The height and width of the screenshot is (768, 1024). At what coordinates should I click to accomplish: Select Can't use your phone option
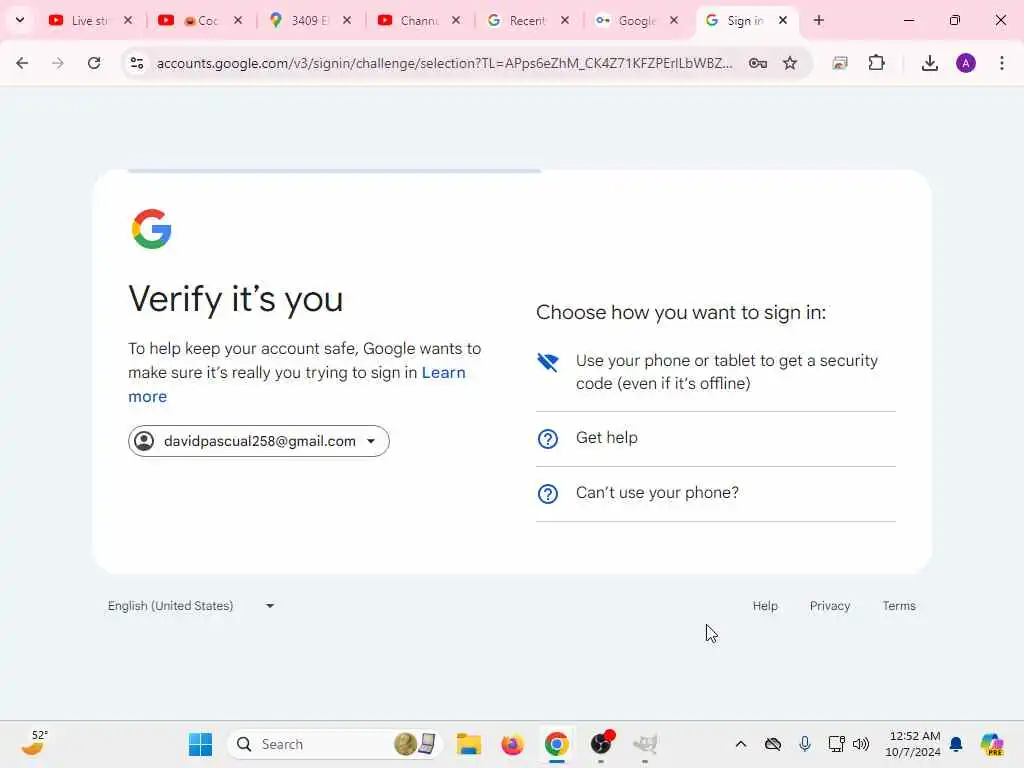(716, 493)
